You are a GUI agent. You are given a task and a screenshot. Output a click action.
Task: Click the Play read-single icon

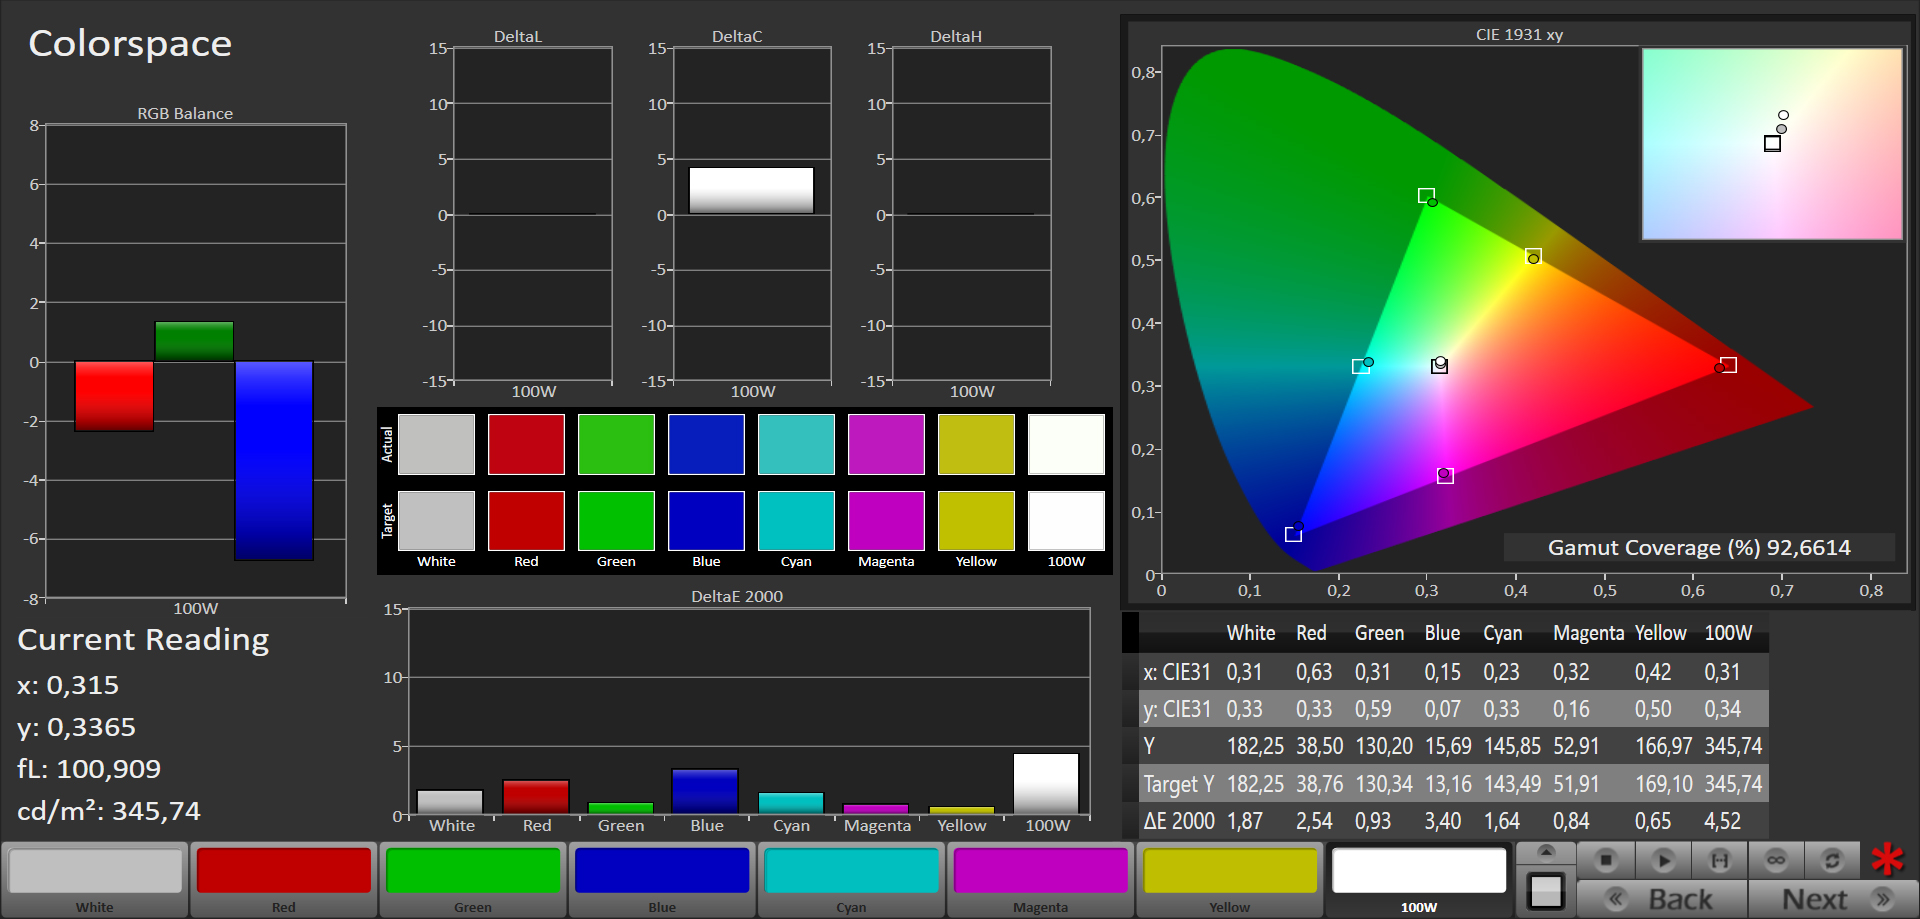coord(1663,860)
